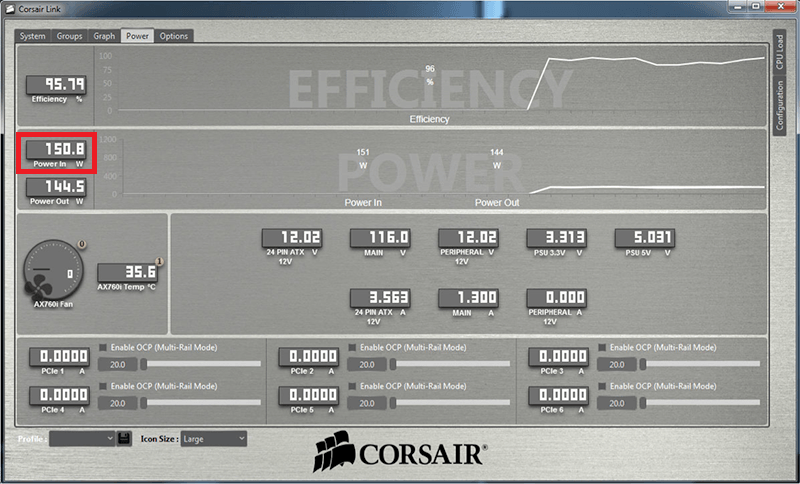
Task: Click the Power In 150.8 readout
Action: [x=57, y=149]
